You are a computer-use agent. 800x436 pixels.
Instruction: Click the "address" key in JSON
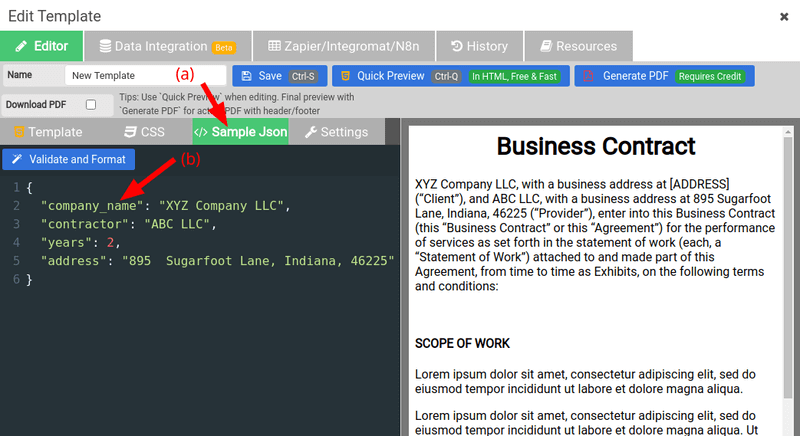(x=73, y=261)
